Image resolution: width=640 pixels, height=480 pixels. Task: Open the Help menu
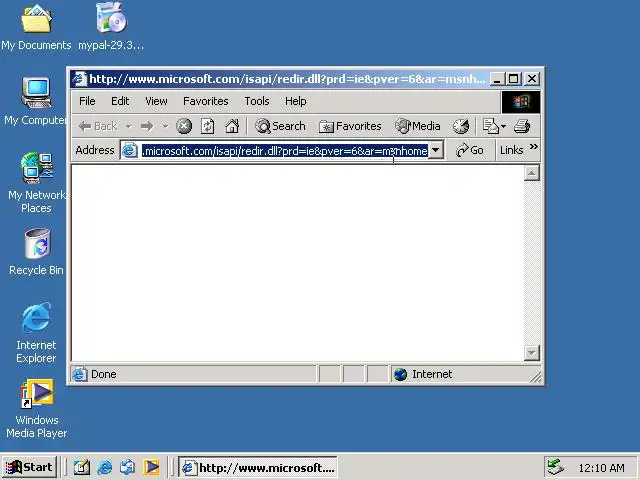[296, 101]
